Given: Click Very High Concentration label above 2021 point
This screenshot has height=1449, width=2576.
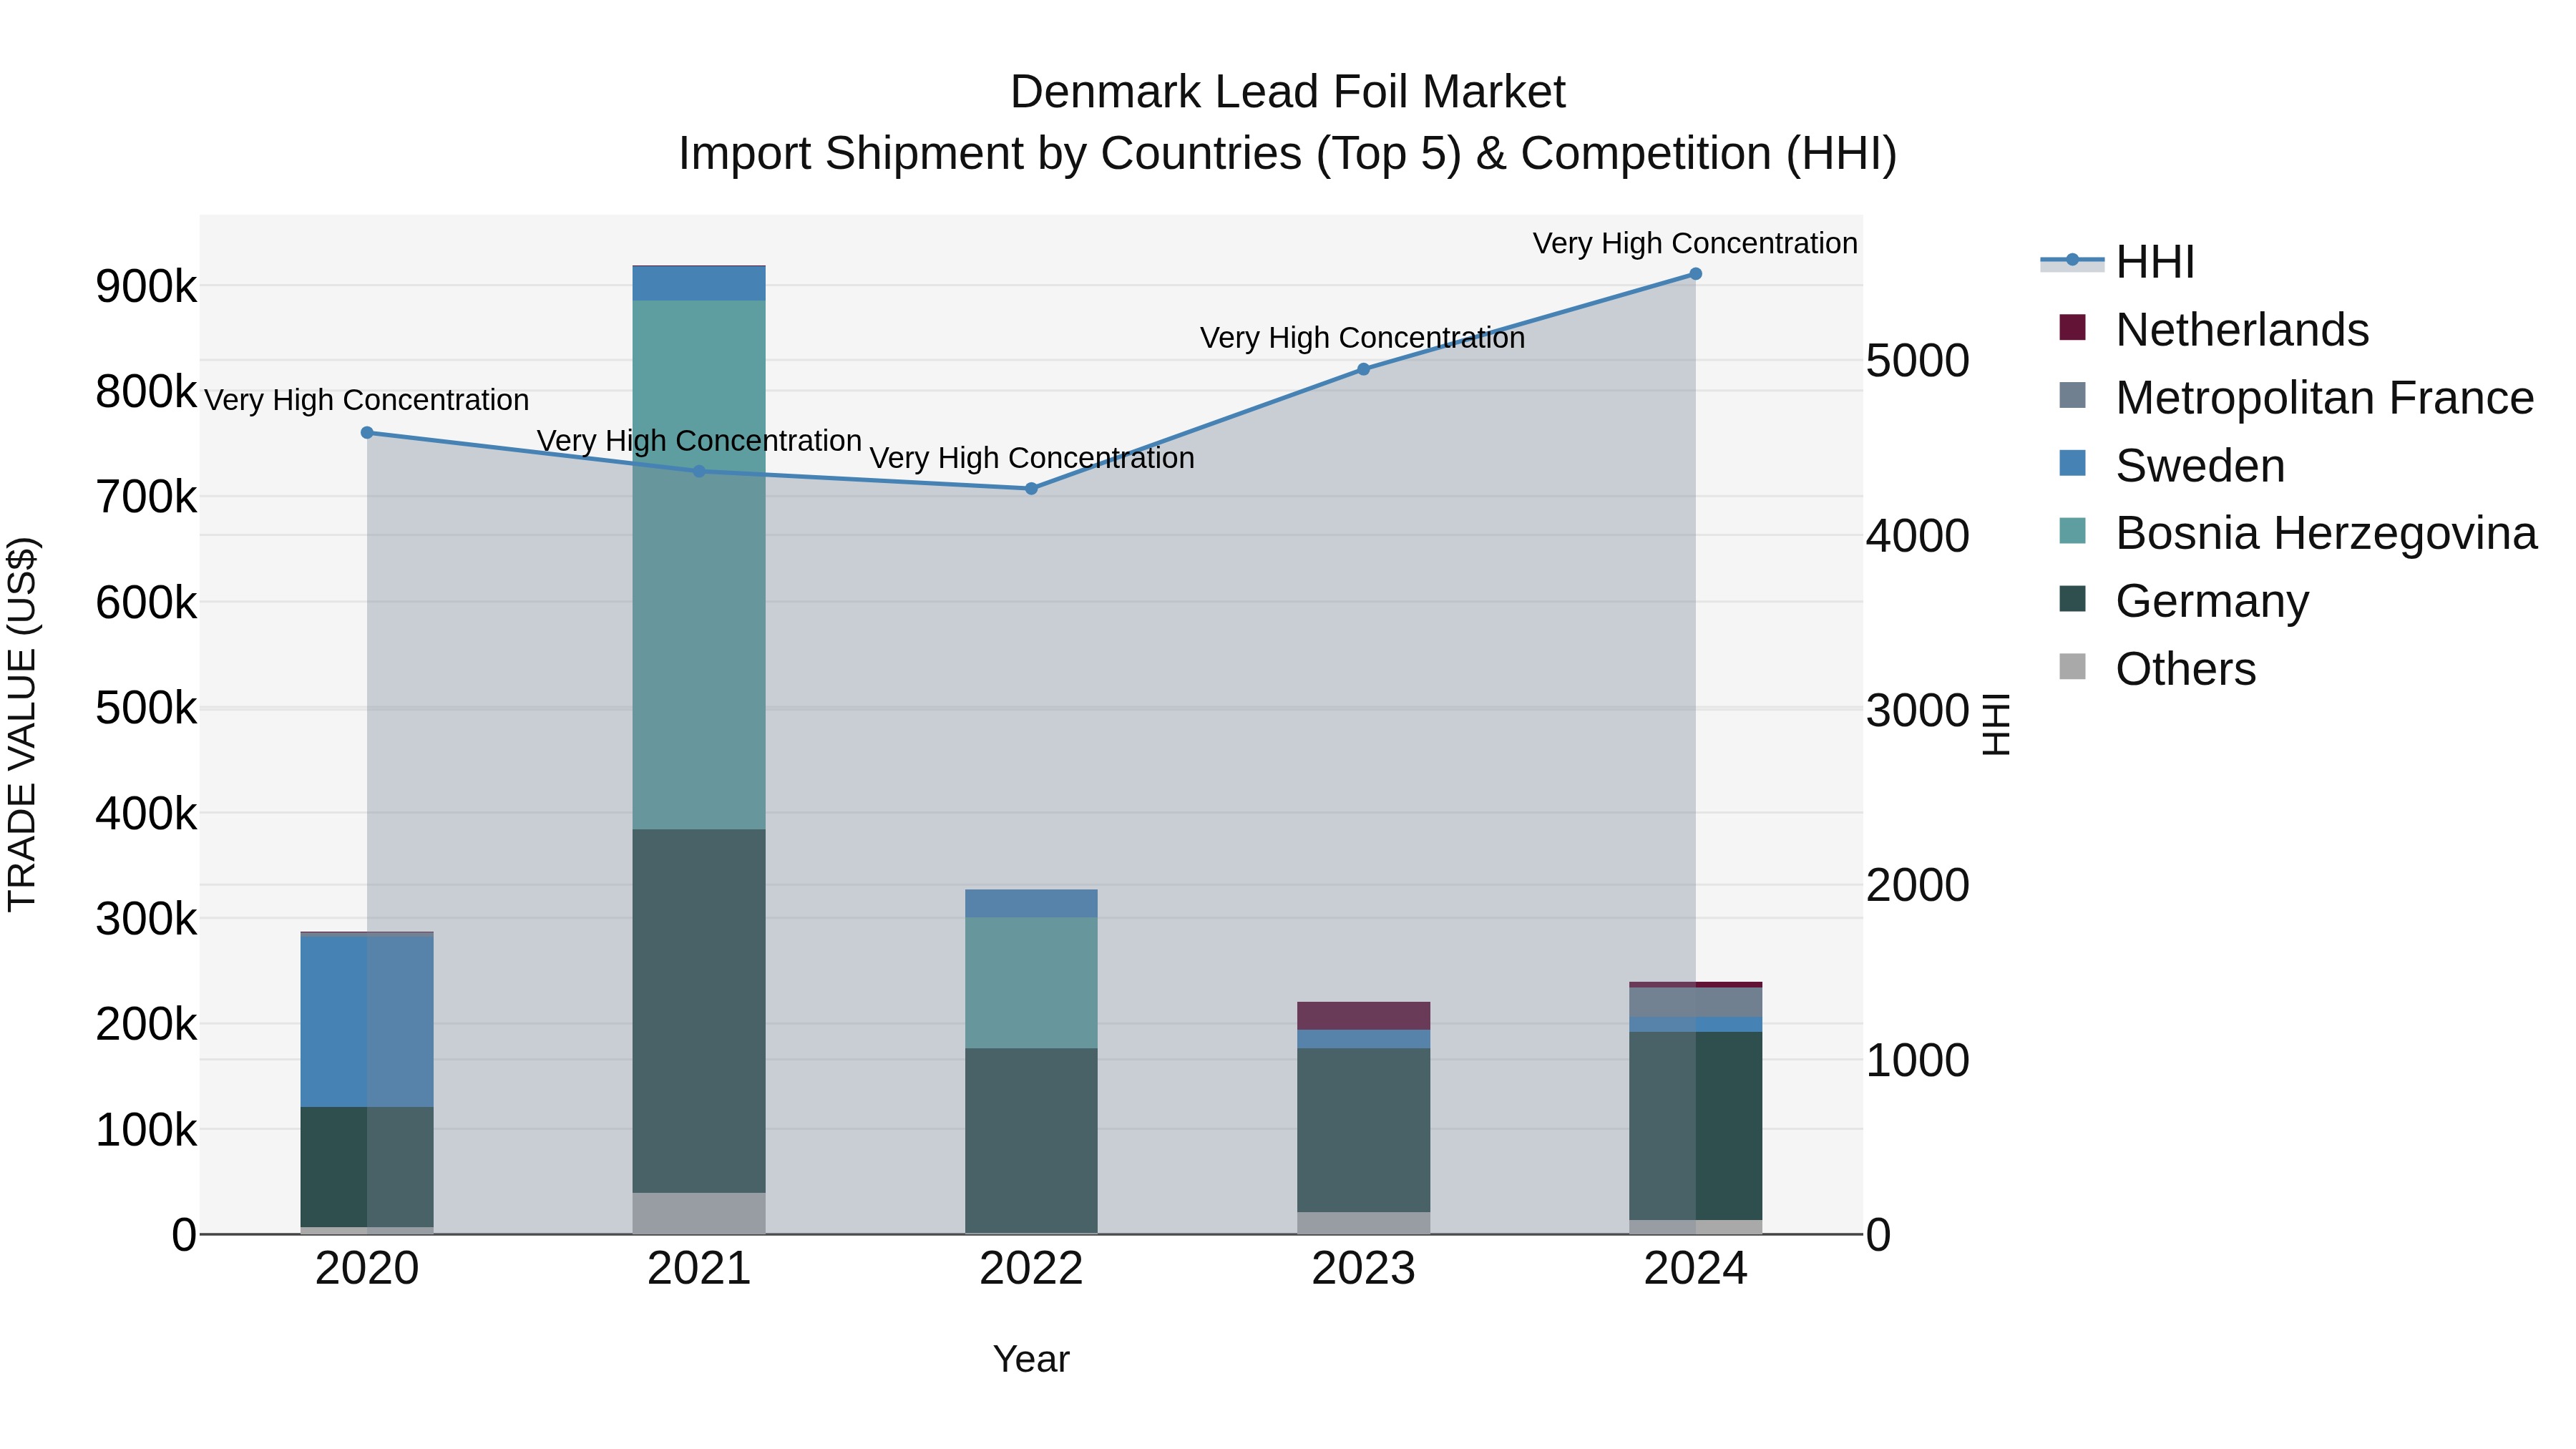Looking at the screenshot, I should tap(699, 441).
